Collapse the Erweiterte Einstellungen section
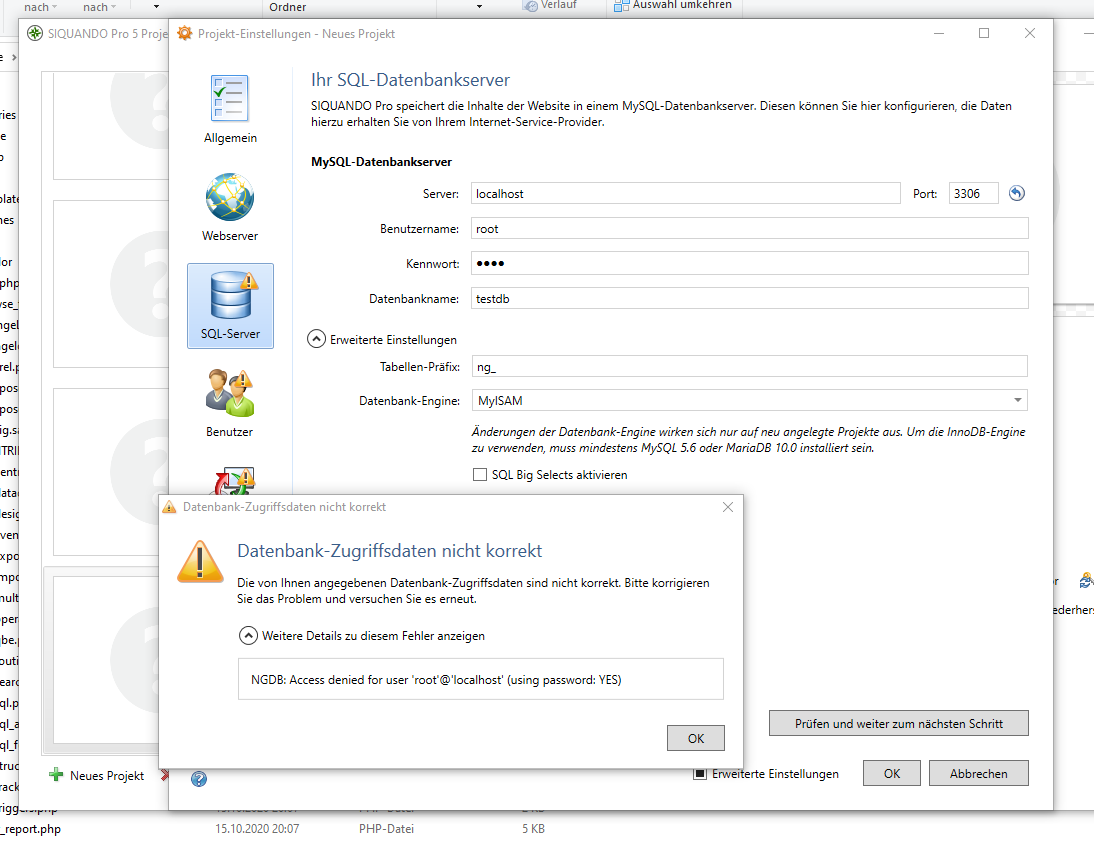This screenshot has width=1094, height=842. pyautogui.click(x=317, y=339)
